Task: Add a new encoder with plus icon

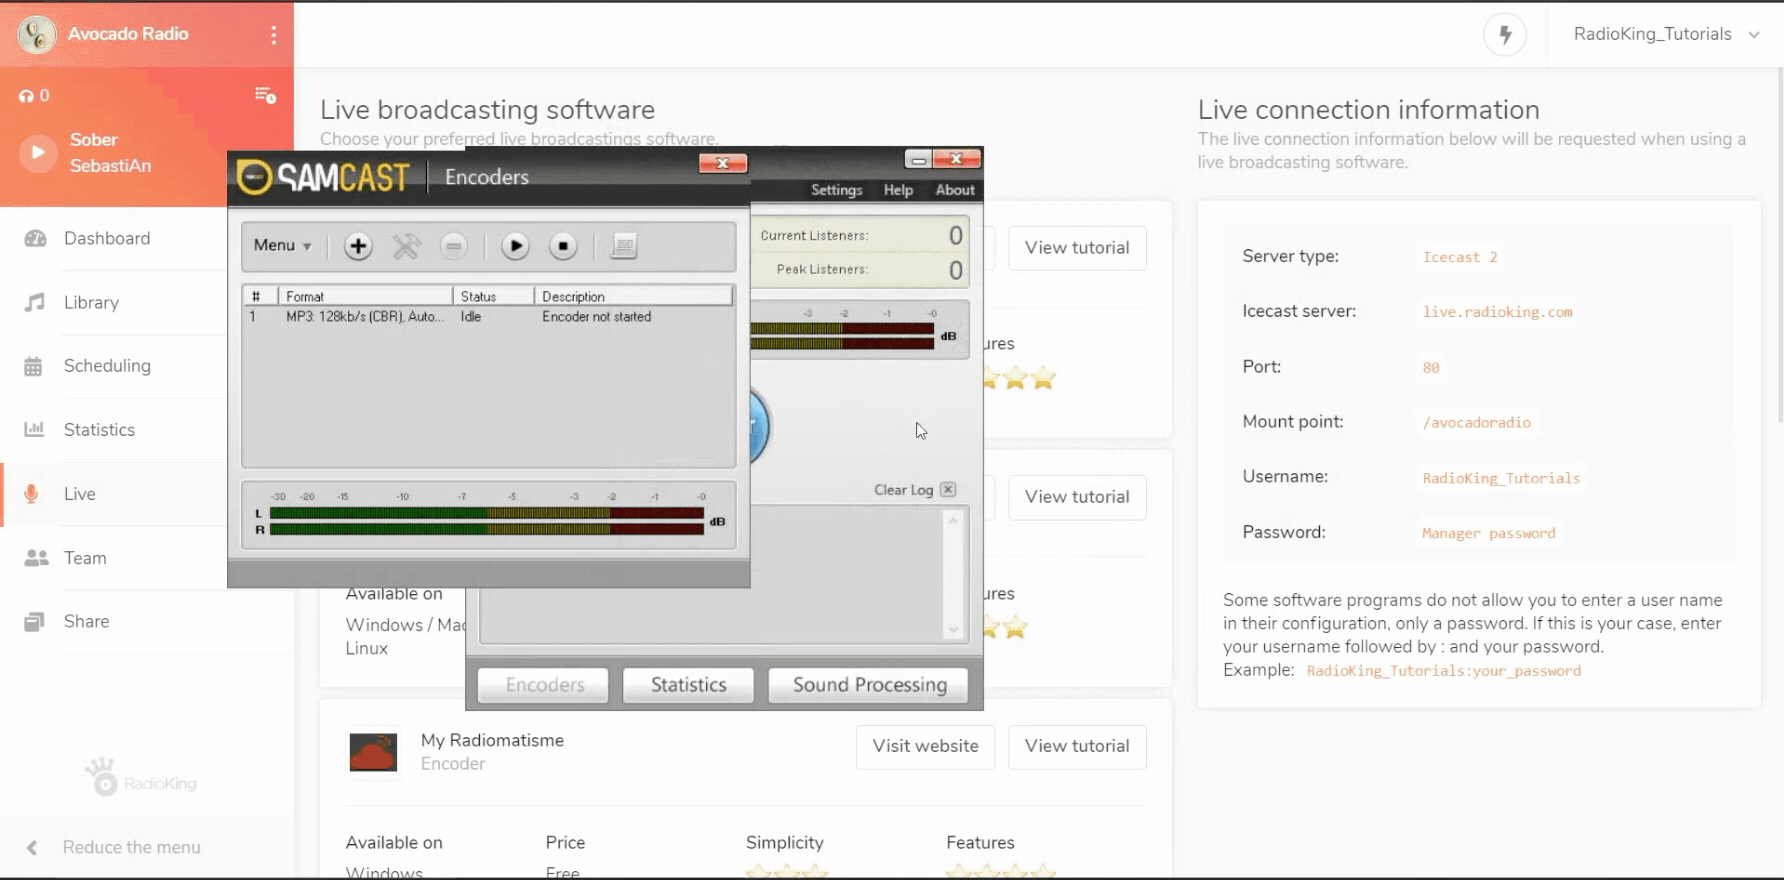Action: pos(358,246)
